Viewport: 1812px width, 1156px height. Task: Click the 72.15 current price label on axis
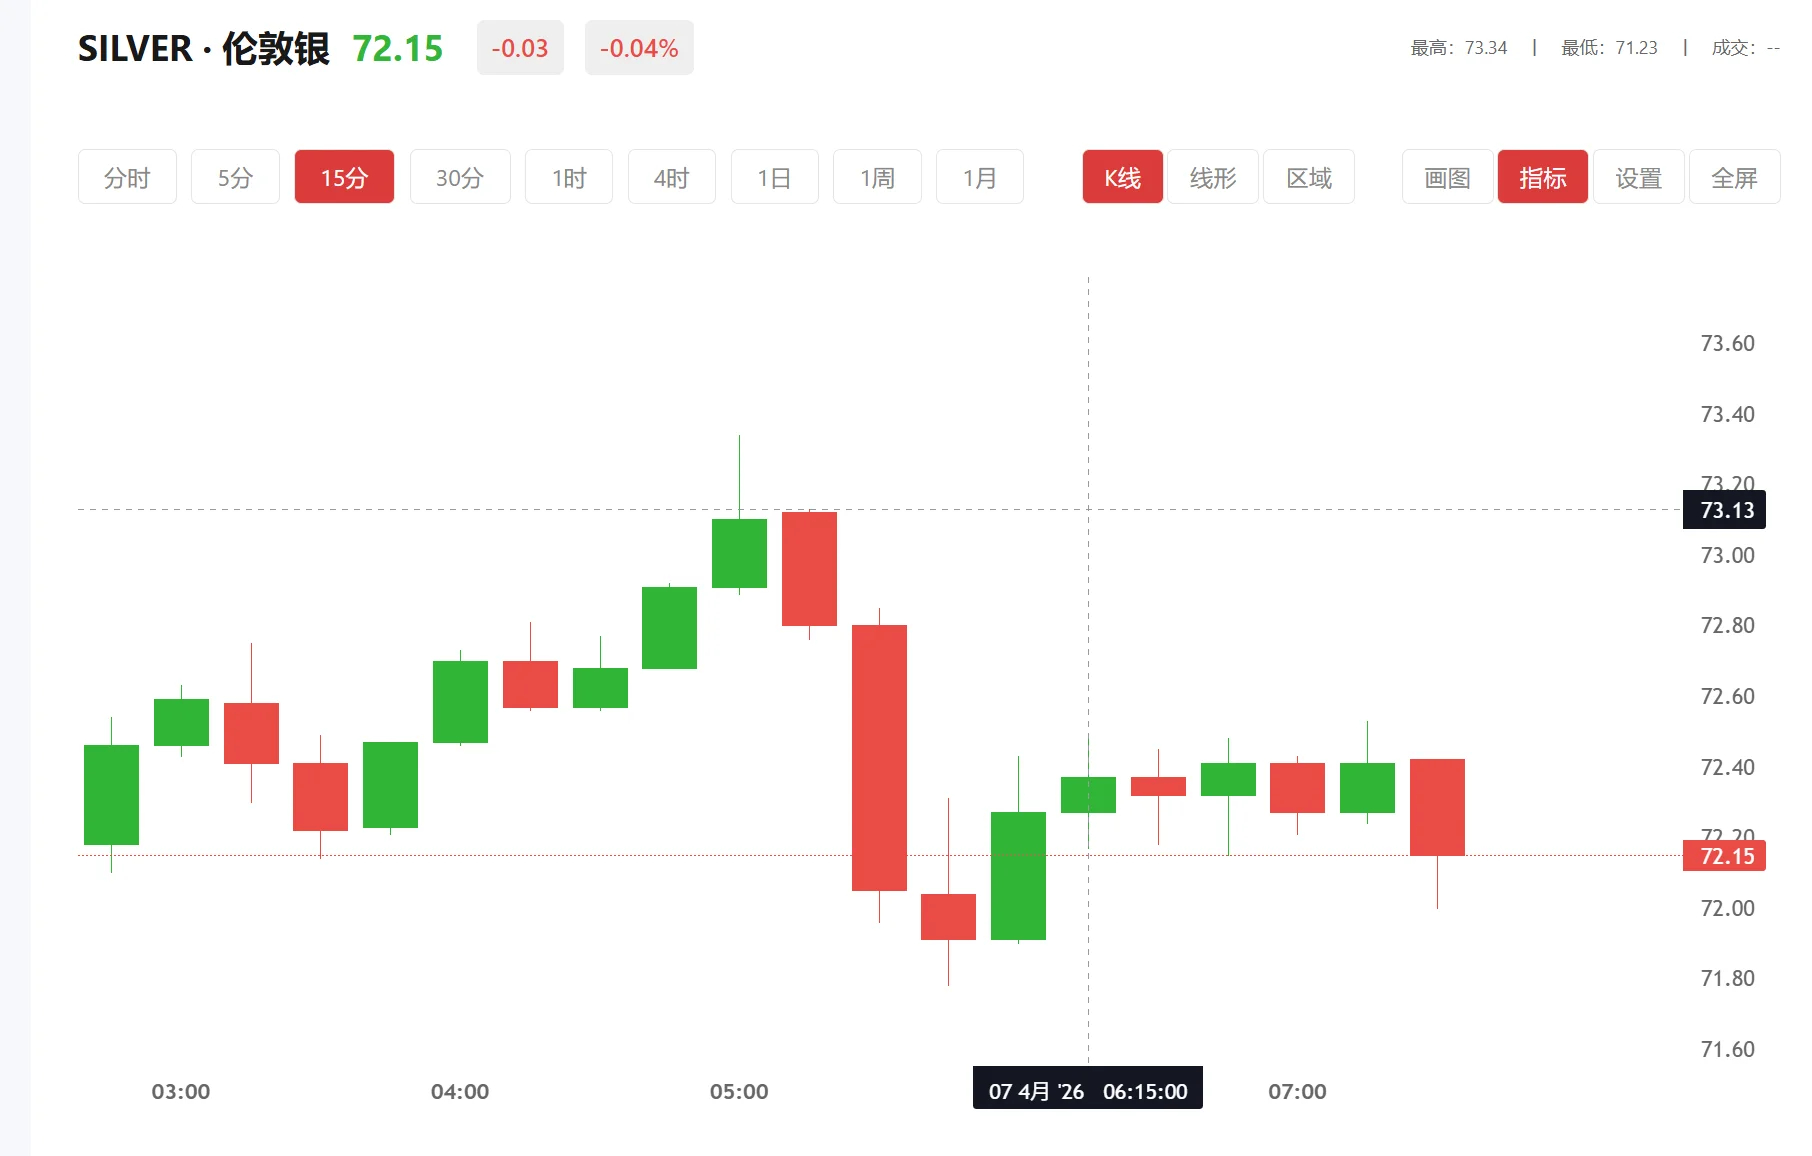1725,856
